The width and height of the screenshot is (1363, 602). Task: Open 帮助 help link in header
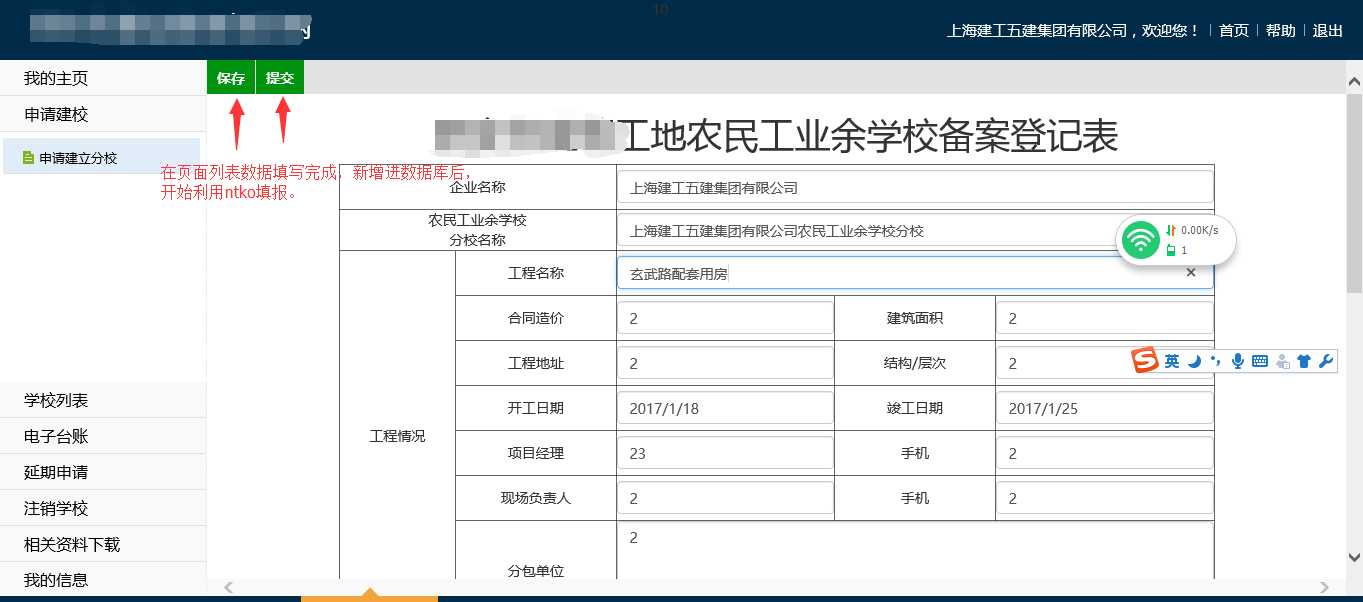(1281, 31)
